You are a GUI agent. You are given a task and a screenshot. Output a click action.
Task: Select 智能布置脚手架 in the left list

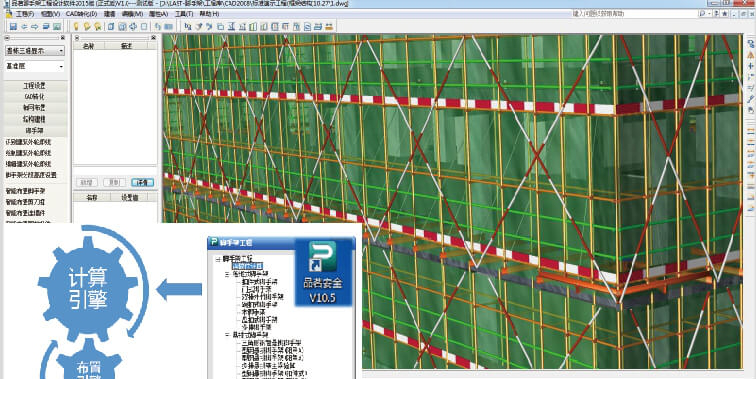click(26, 191)
